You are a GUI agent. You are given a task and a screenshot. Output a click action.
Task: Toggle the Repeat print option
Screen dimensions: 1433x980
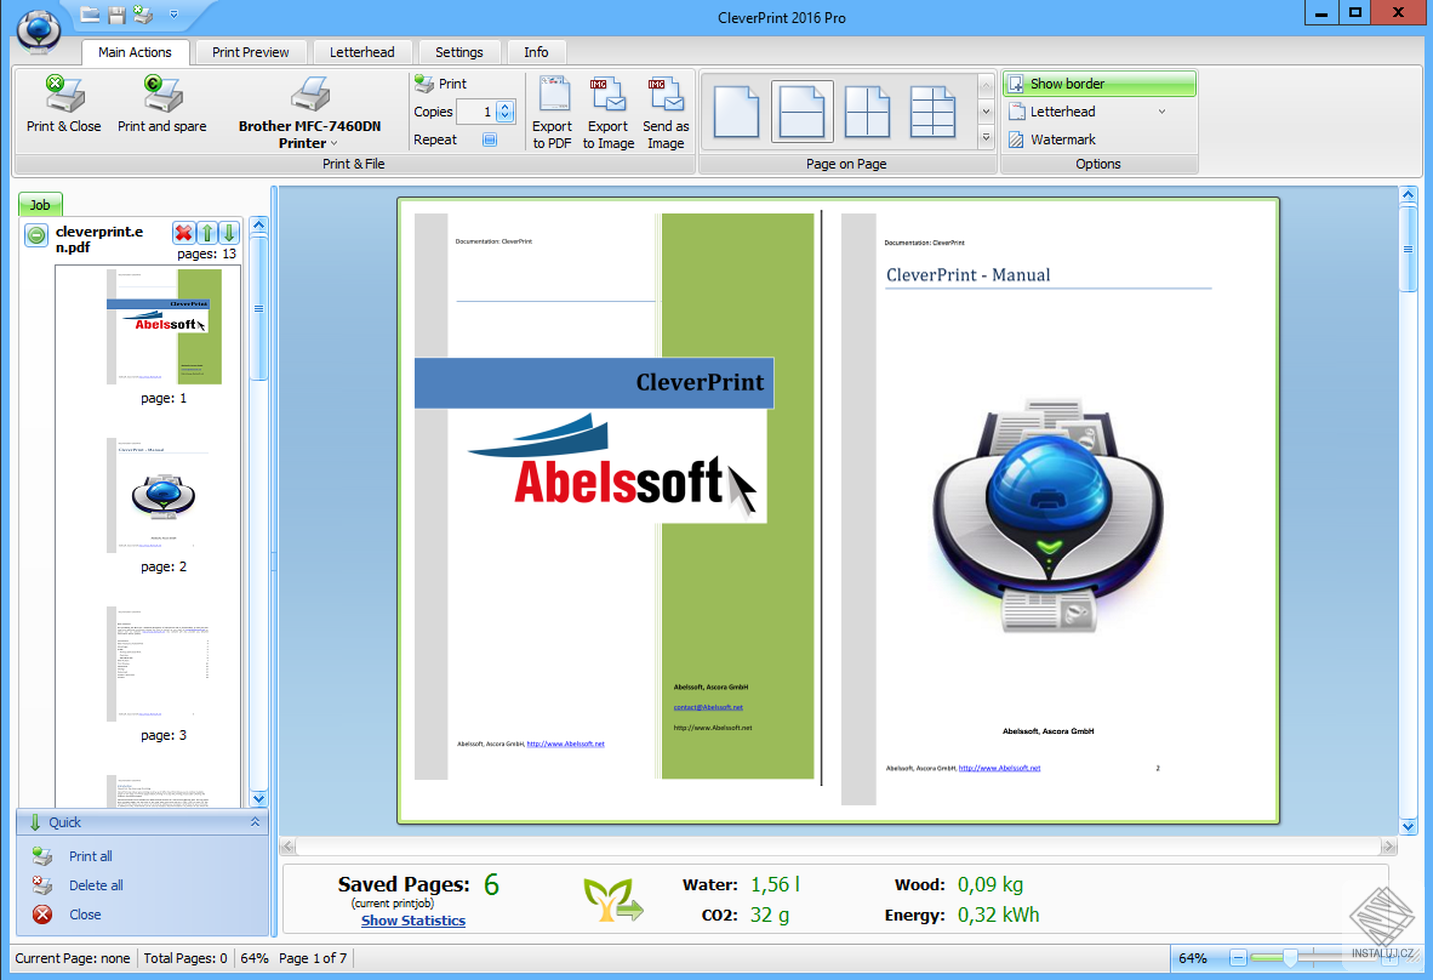pos(489,140)
